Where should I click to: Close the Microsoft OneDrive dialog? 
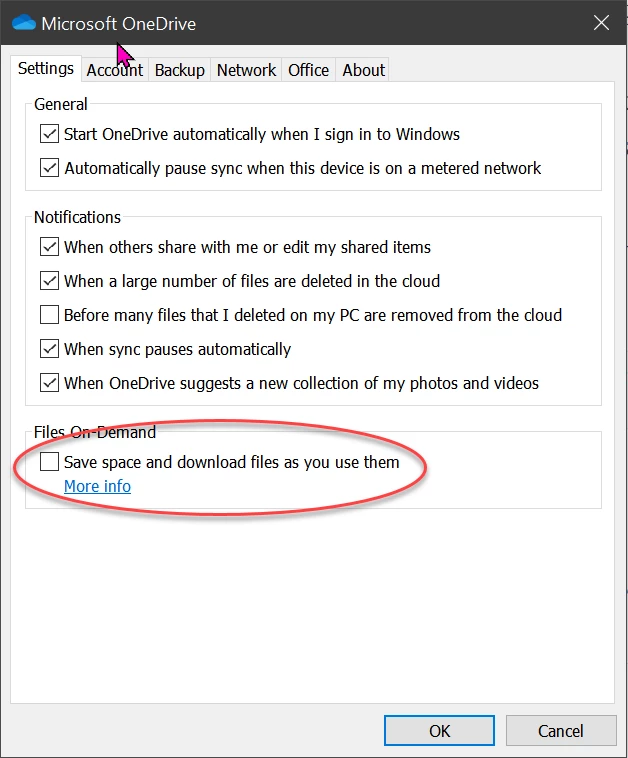click(x=601, y=23)
